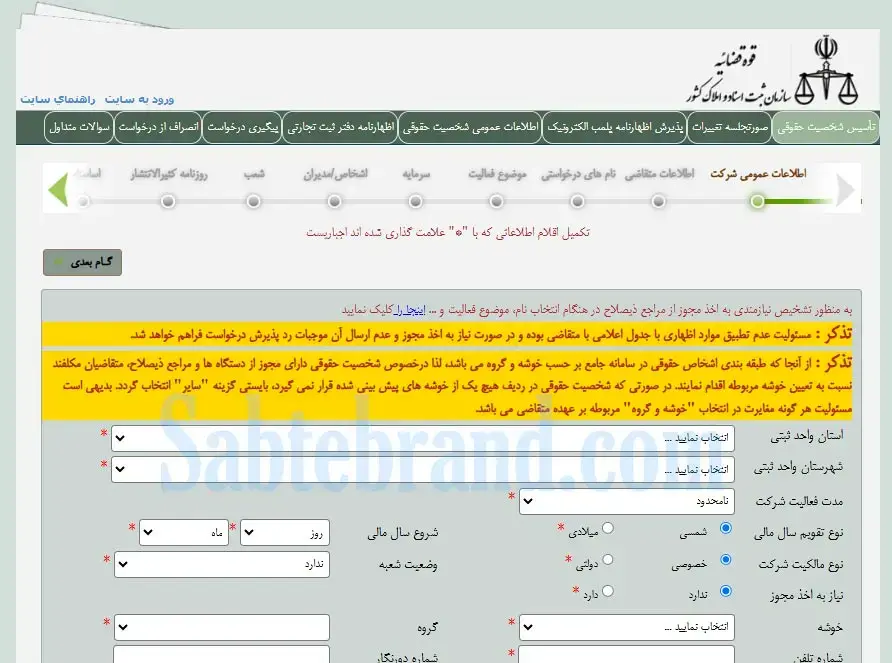The height and width of the screenshot is (663, 892).
Task: Click the green left arrow in the step bar
Action: pyautogui.click(x=58, y=189)
